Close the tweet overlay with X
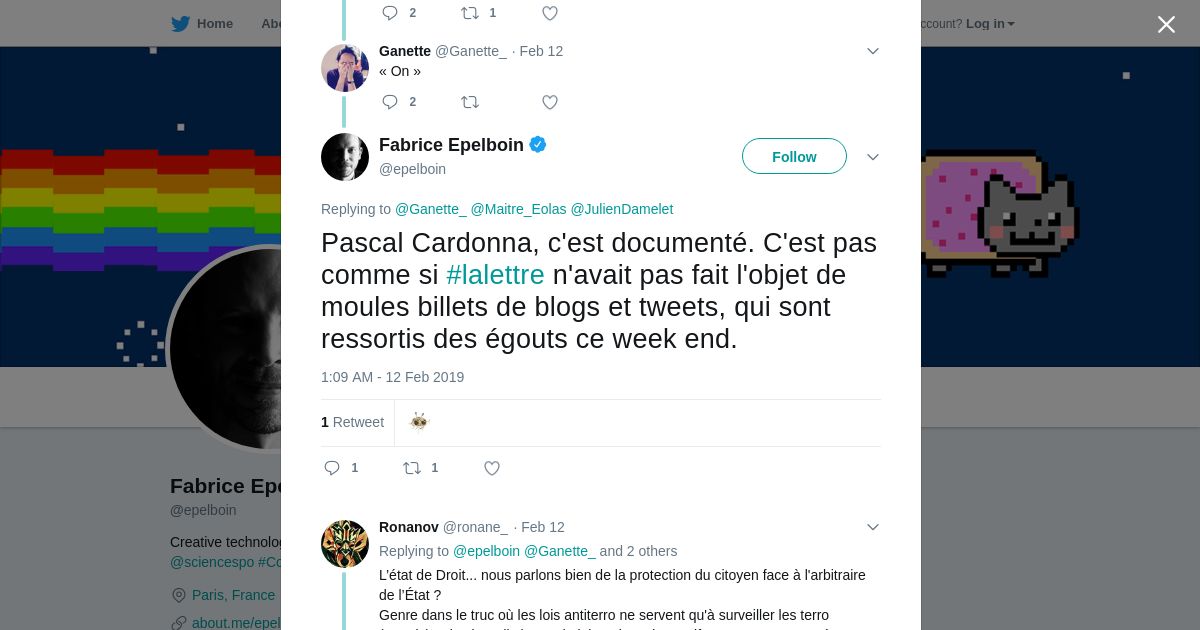1200x630 pixels. [1166, 24]
